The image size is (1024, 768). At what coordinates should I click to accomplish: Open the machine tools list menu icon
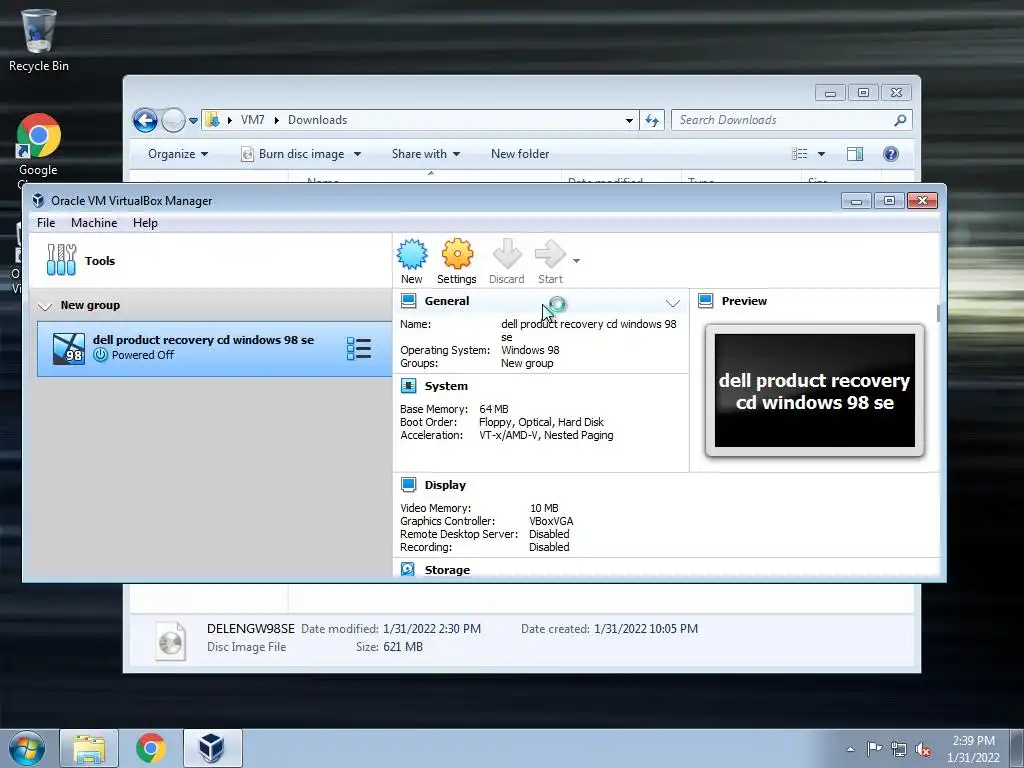[359, 349]
